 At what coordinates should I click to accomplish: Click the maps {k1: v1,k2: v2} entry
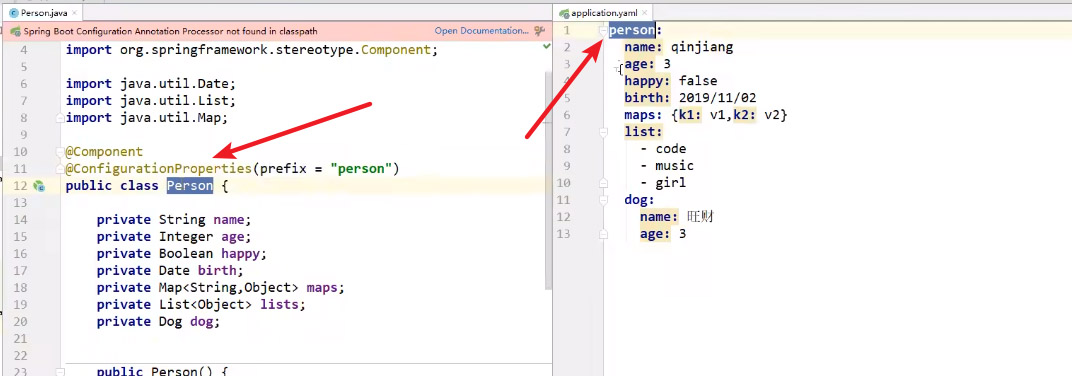(x=706, y=115)
